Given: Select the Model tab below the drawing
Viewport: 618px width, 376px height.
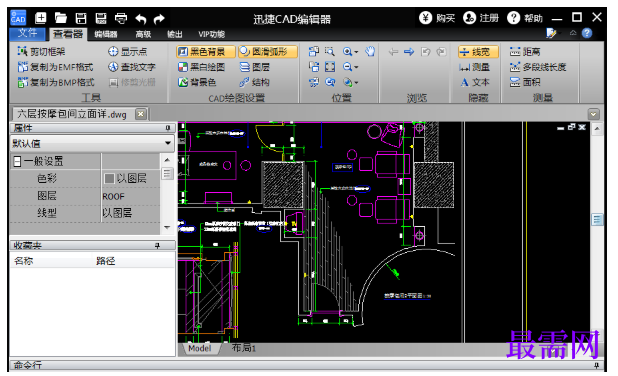Looking at the screenshot, I should 199,348.
